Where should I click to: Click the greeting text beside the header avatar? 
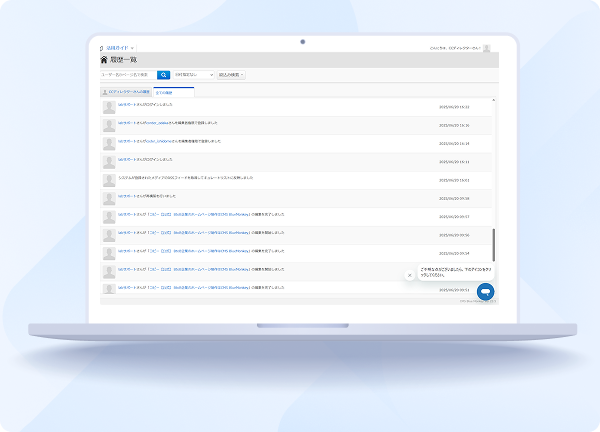pos(455,48)
